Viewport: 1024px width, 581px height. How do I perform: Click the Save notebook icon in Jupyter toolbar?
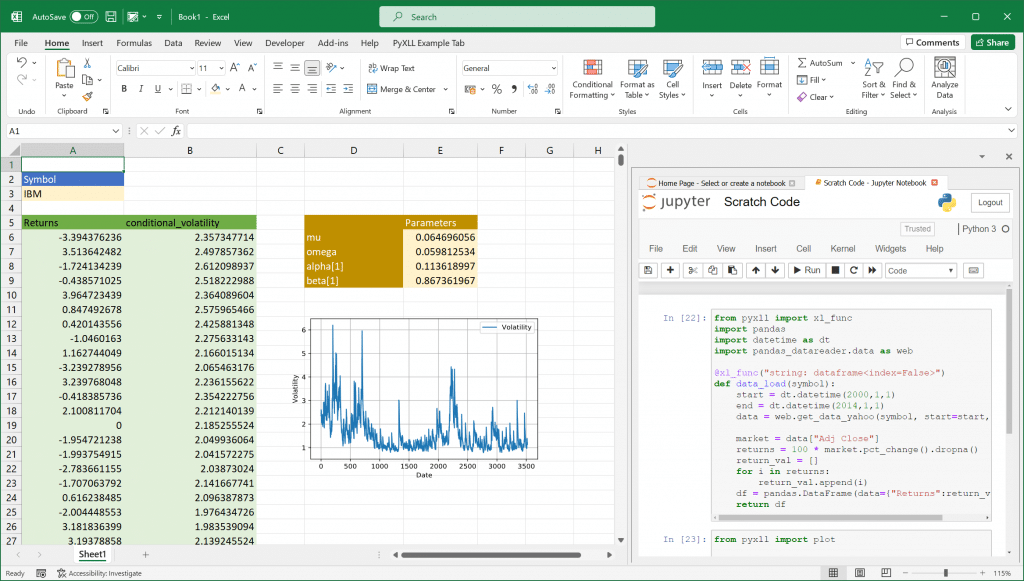click(648, 270)
